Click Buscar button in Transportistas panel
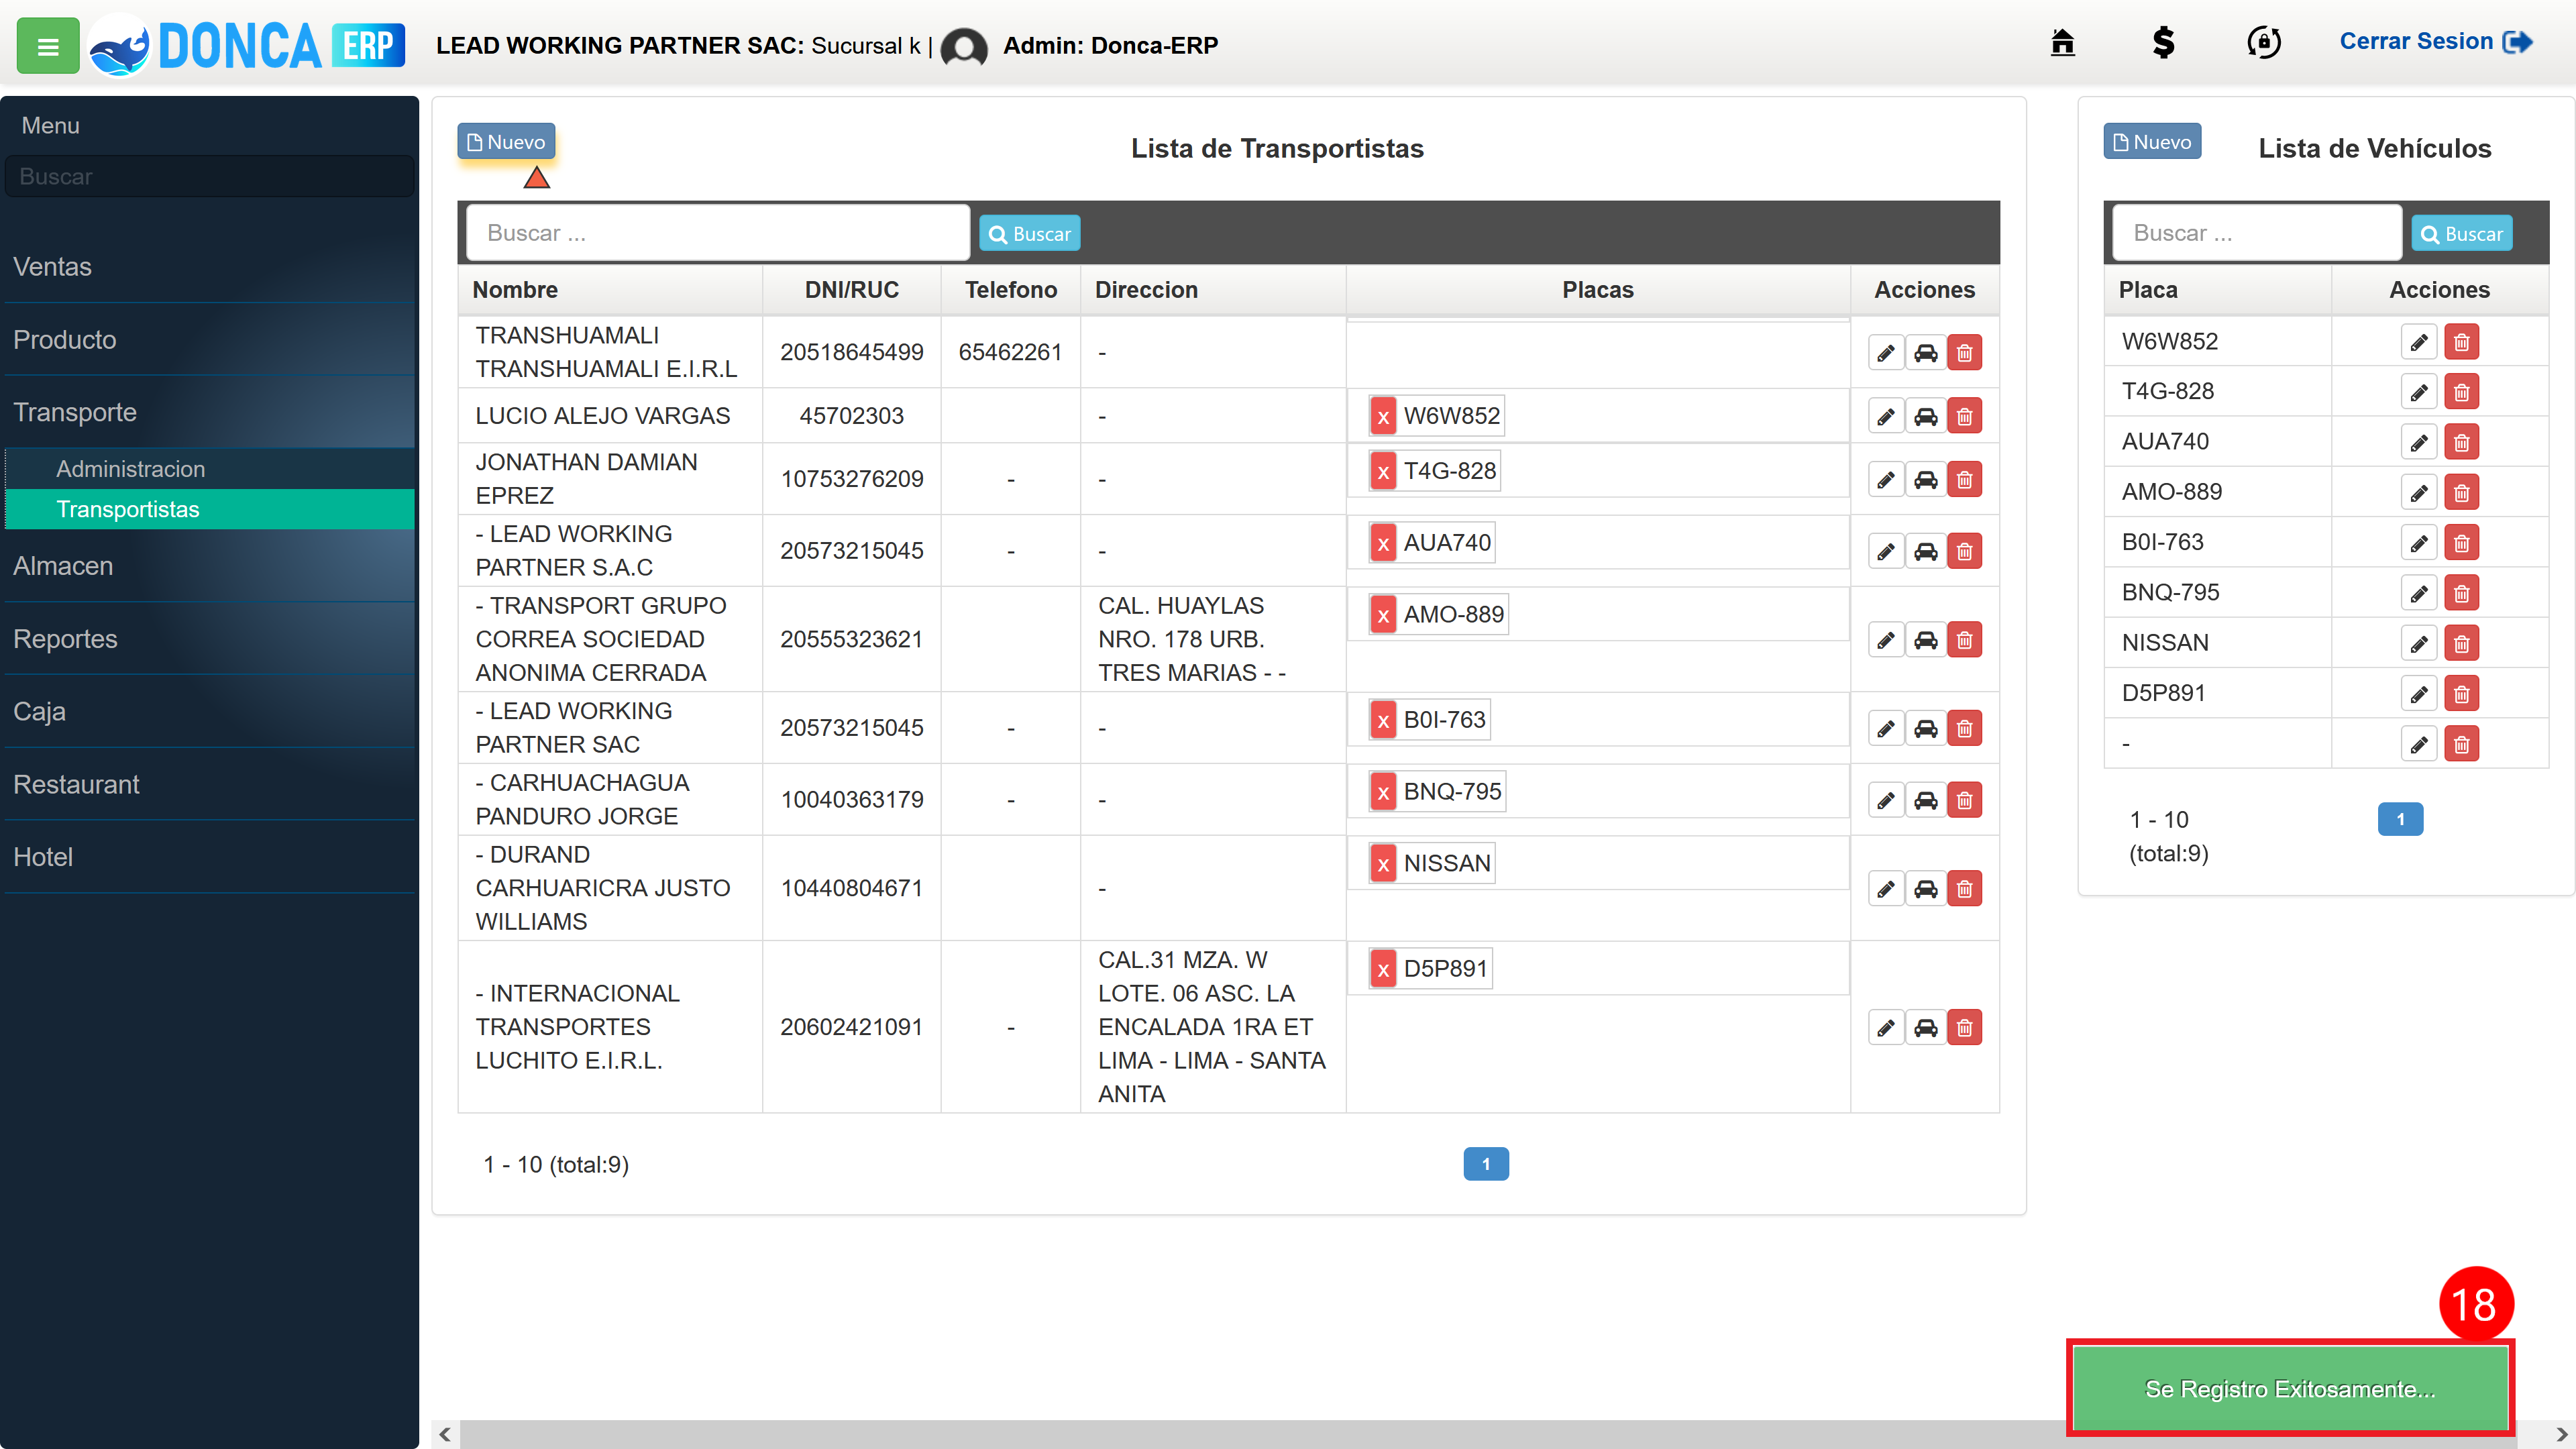 pos(1030,233)
